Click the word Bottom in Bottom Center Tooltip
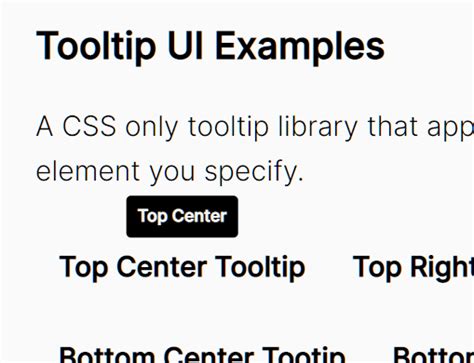Viewport: 474px width, 363px height. click(x=107, y=355)
